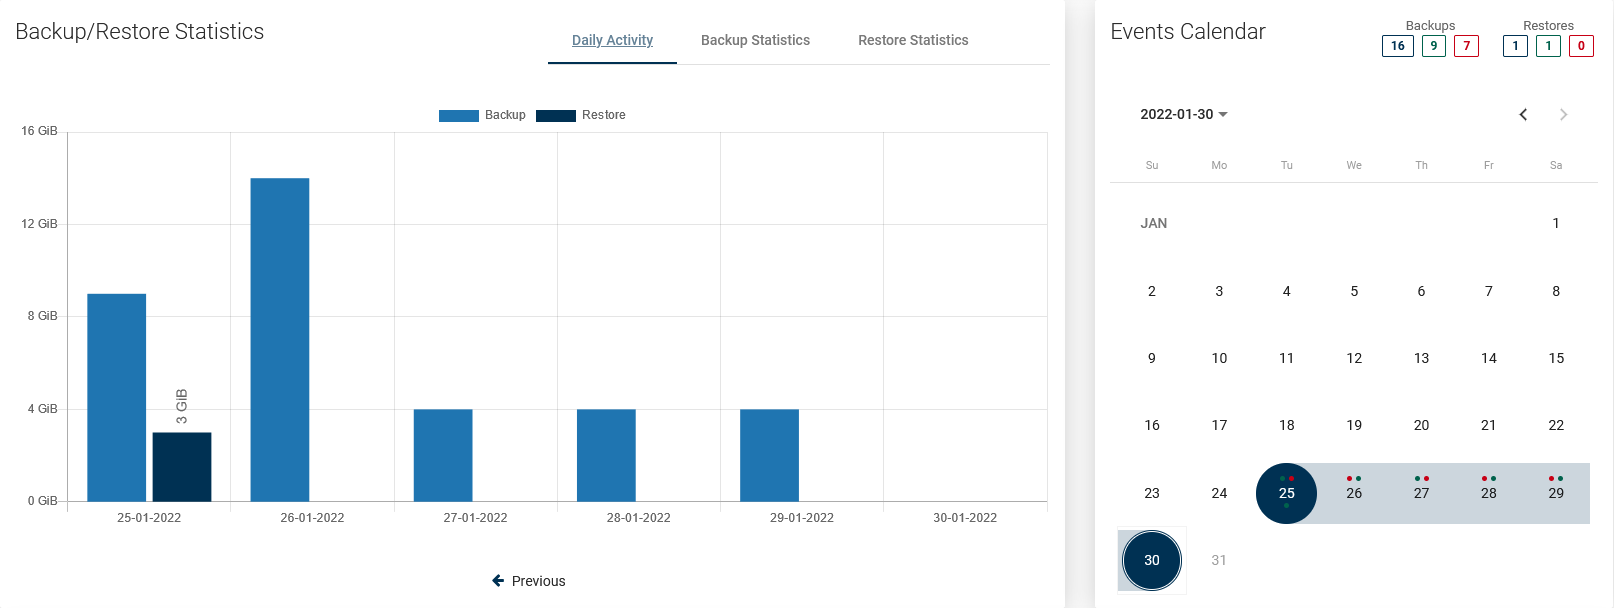Click successful backups counter showing 9

pyautogui.click(x=1433, y=46)
